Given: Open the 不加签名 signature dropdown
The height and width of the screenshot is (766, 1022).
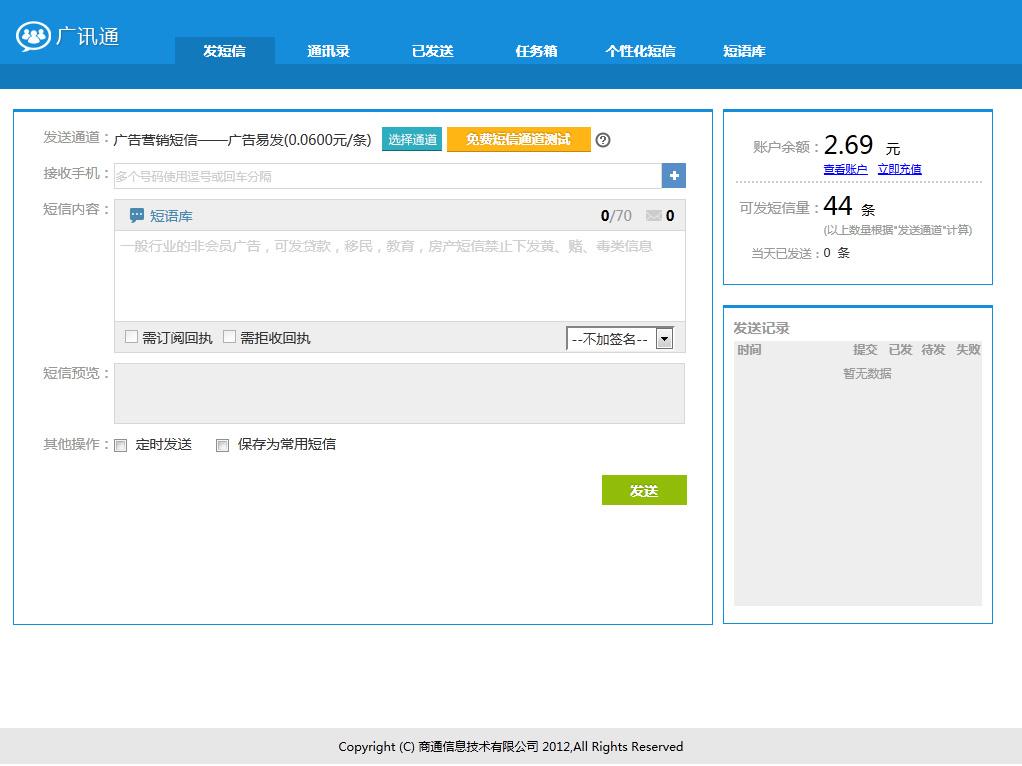Looking at the screenshot, I should 619,339.
